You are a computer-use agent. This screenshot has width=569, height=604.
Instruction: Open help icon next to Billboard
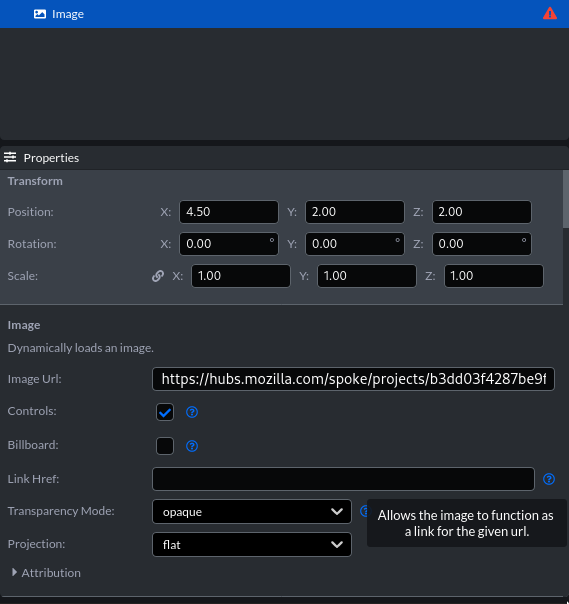[x=192, y=446]
